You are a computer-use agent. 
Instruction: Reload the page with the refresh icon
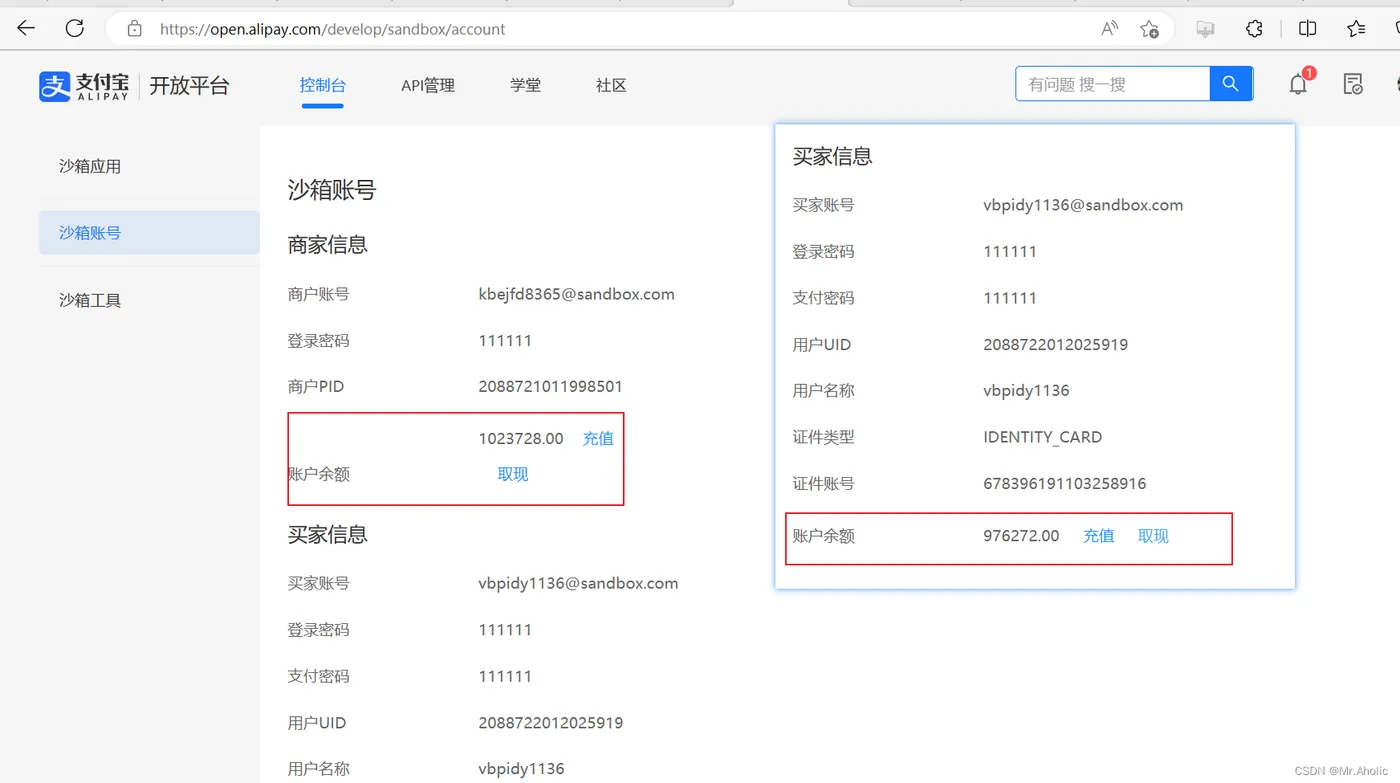click(x=75, y=28)
